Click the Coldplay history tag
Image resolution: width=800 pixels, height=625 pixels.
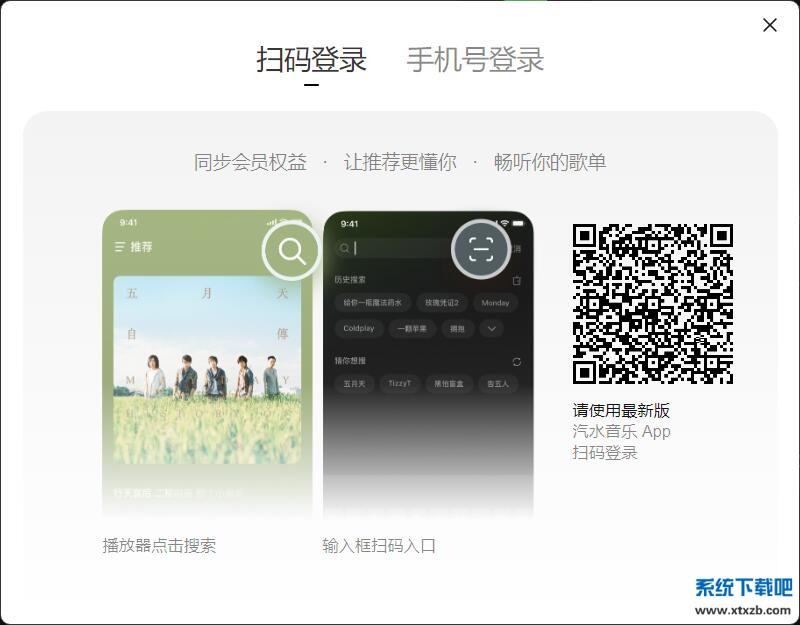pos(359,329)
